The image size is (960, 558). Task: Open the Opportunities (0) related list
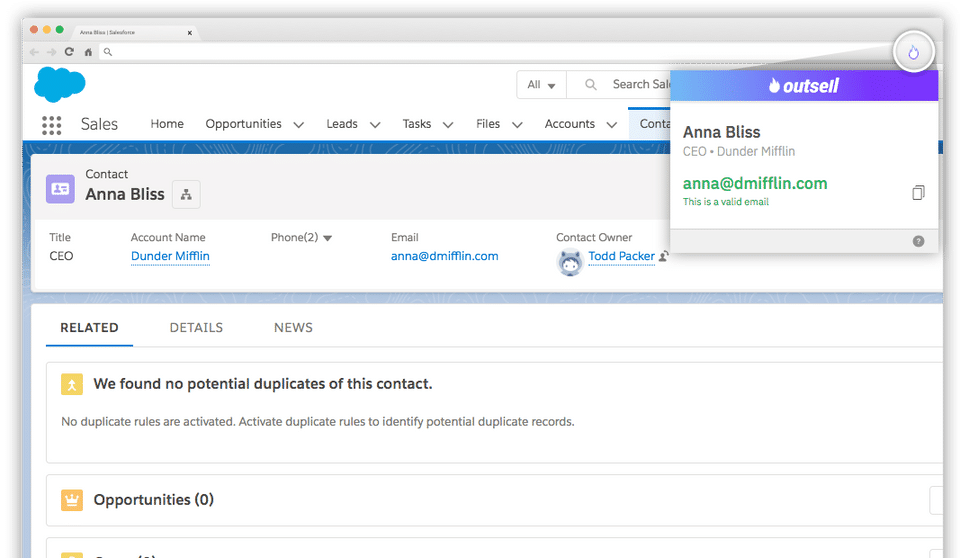154,500
